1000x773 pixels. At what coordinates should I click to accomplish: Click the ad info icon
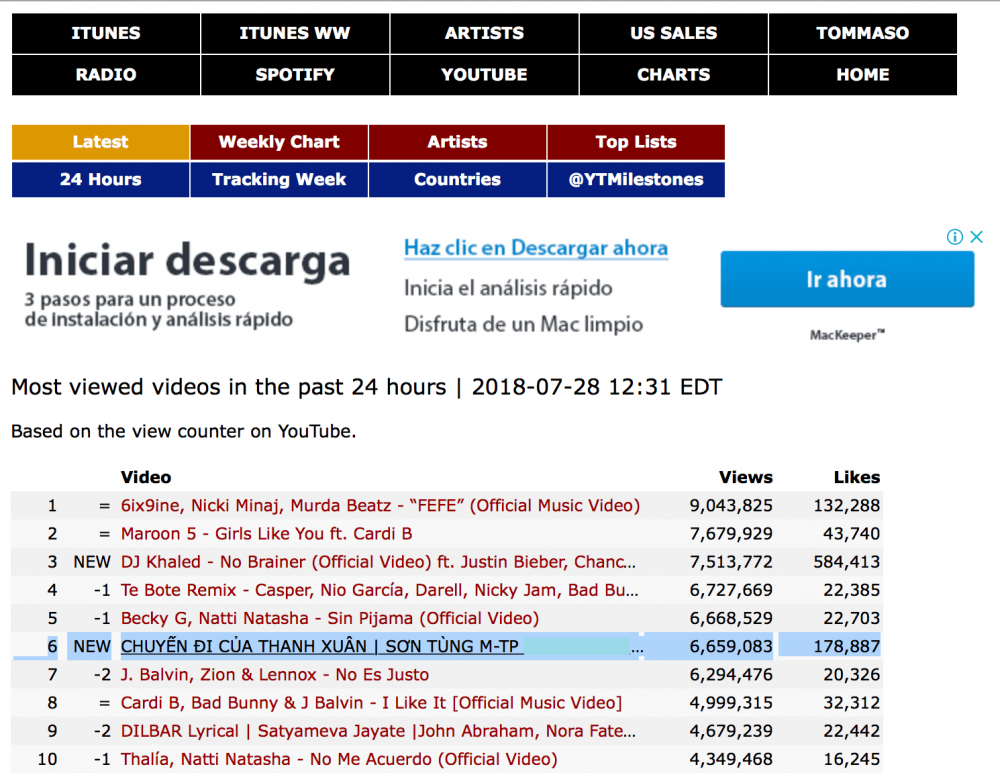[955, 237]
